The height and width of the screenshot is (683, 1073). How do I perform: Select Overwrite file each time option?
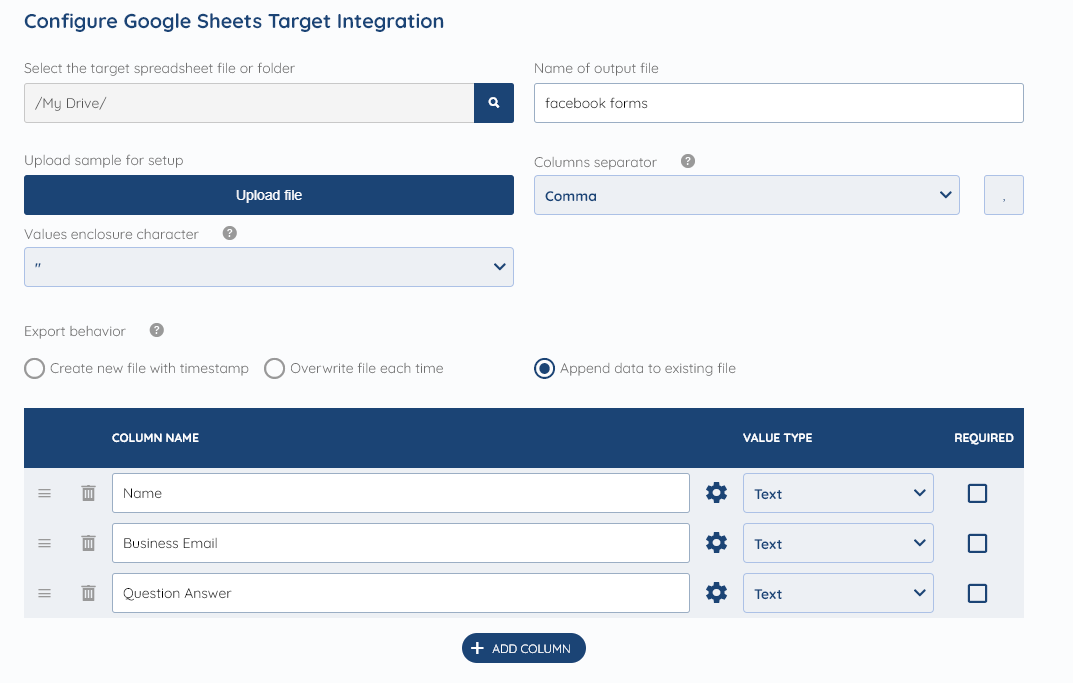click(x=274, y=368)
